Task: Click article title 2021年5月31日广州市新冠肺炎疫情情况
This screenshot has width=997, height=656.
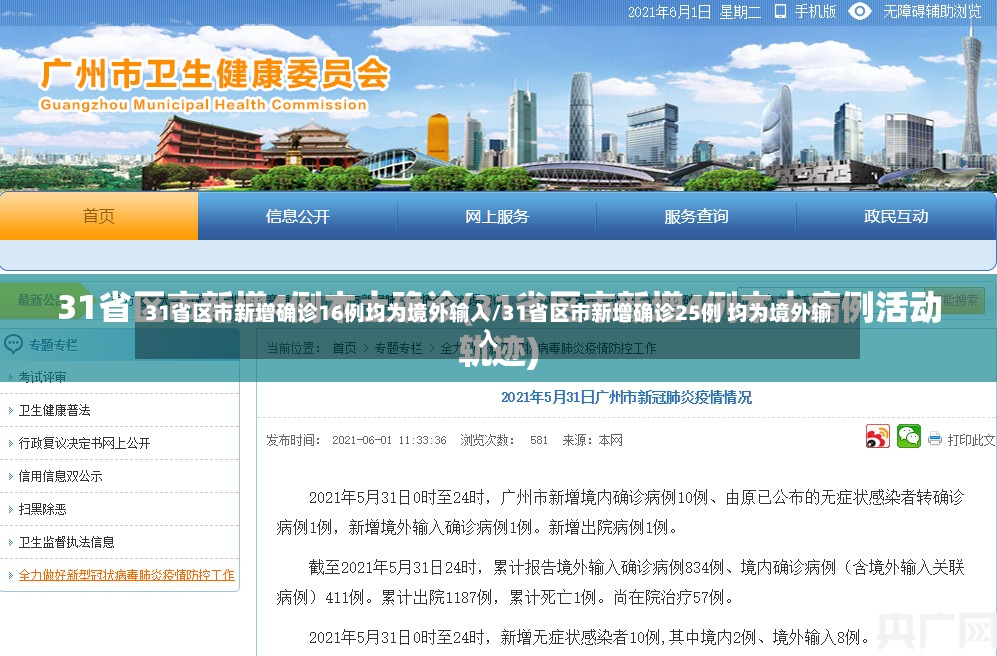Action: [x=626, y=397]
